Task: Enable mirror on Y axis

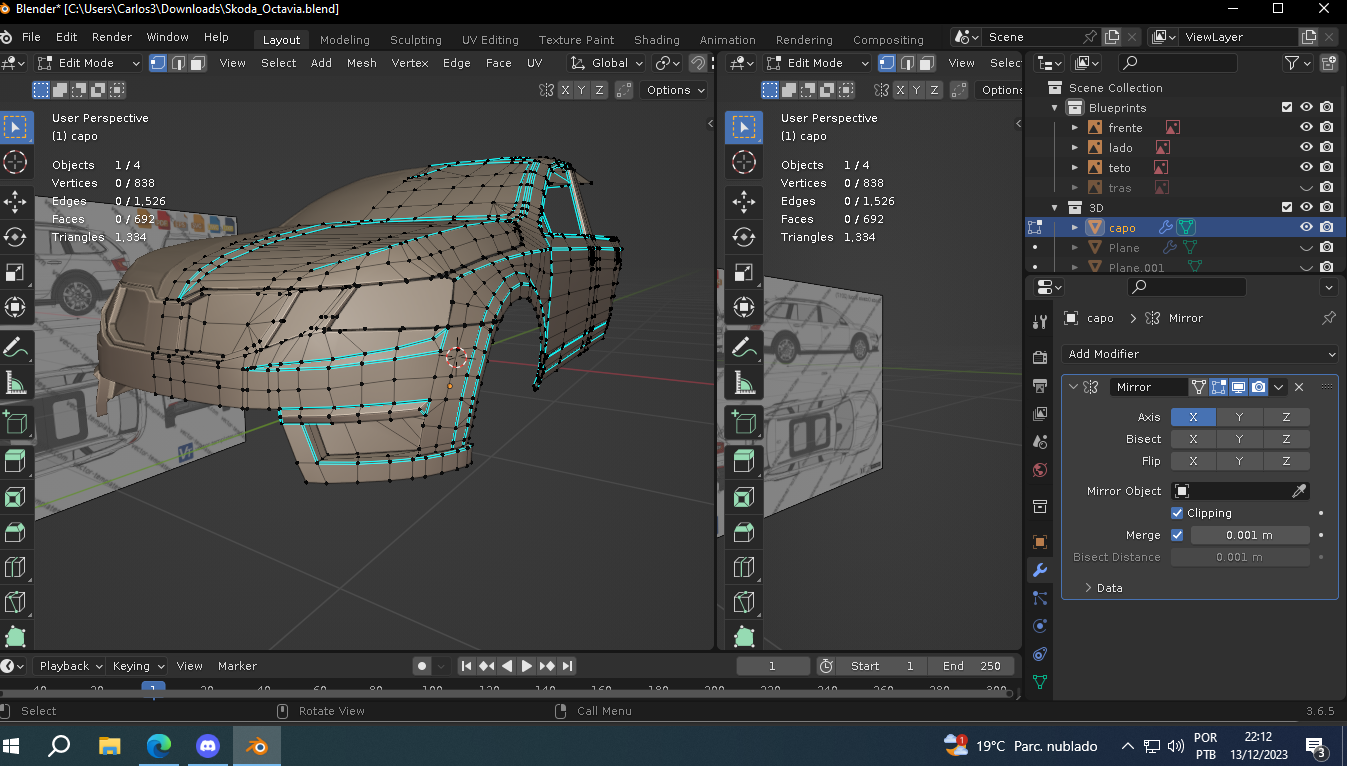Action: point(1239,417)
